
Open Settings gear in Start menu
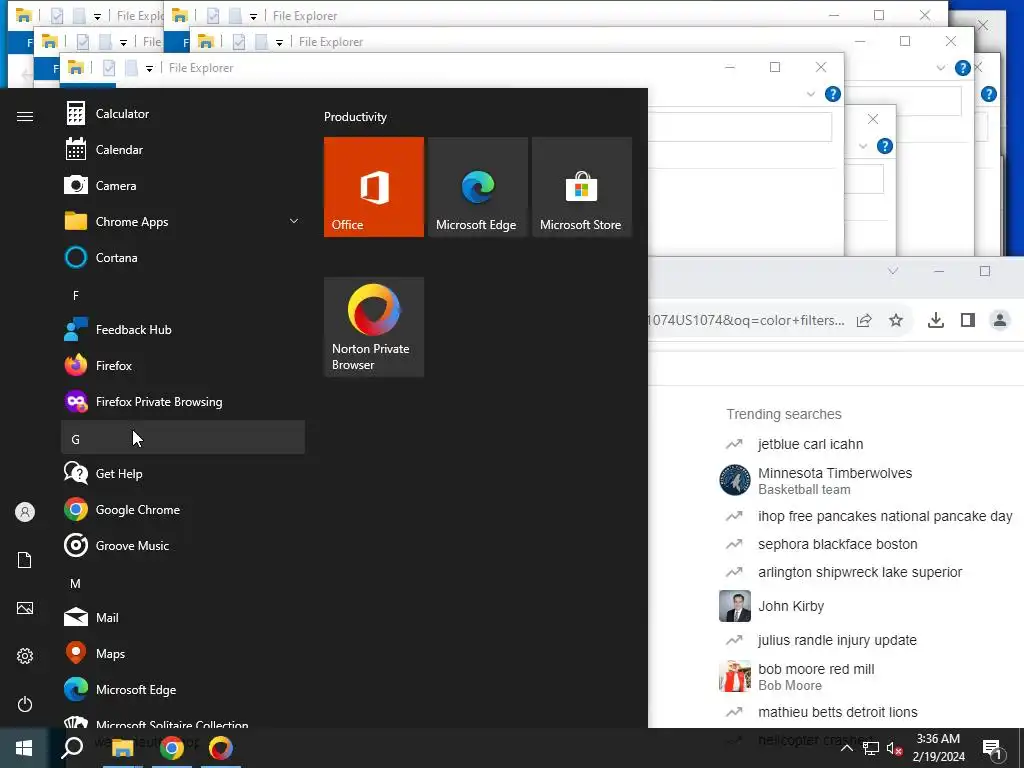tap(25, 656)
